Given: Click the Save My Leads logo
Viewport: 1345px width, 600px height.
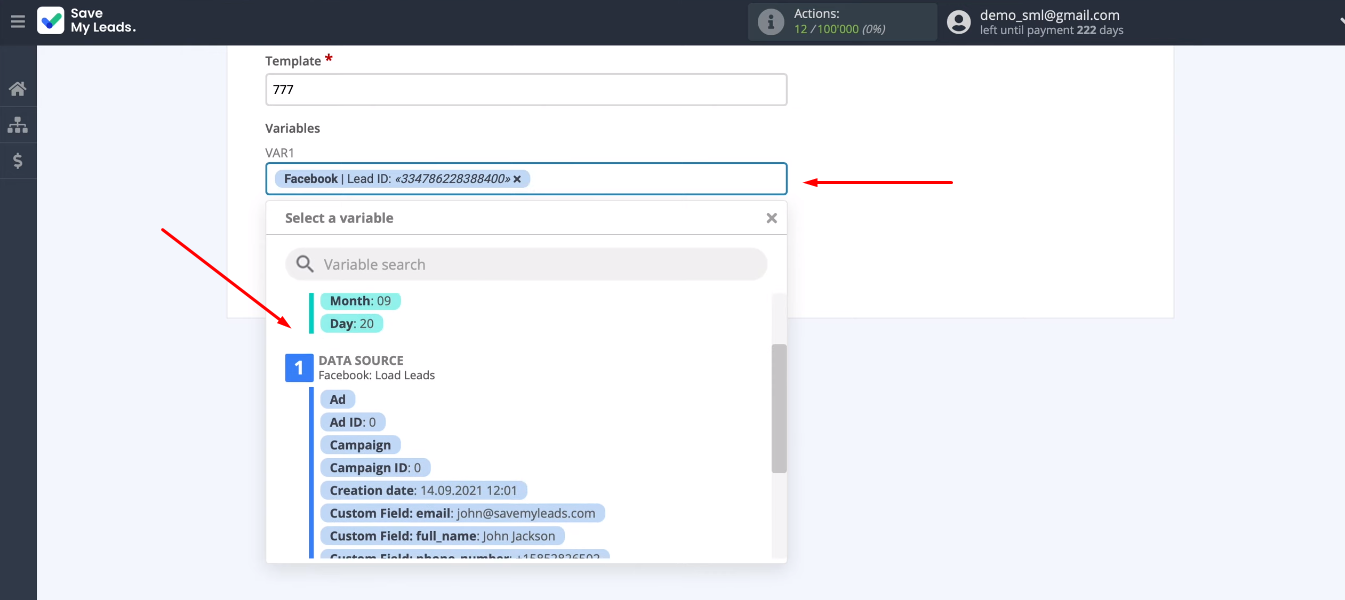Looking at the screenshot, I should (x=87, y=21).
